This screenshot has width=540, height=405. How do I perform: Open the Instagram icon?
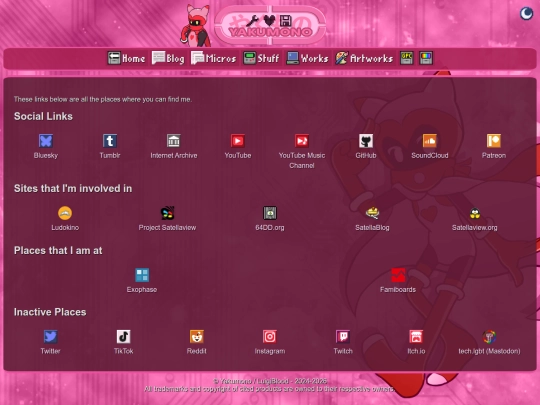[x=270, y=336]
